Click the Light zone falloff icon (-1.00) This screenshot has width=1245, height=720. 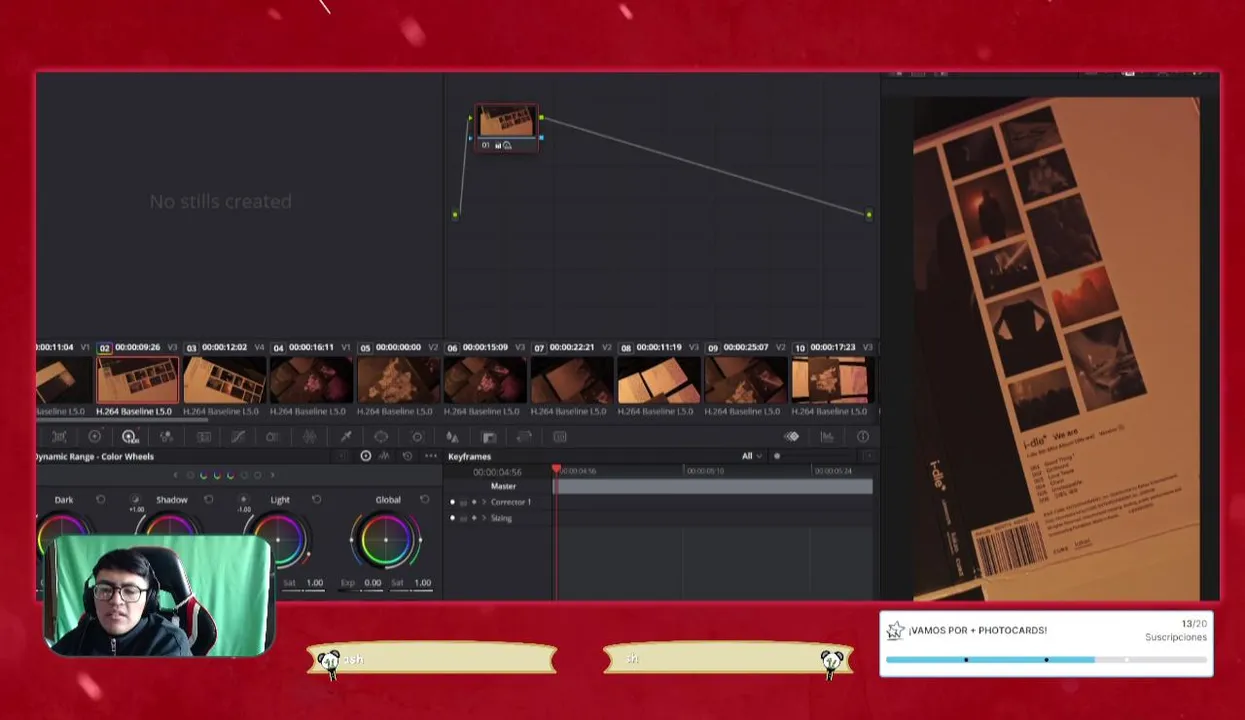243,499
